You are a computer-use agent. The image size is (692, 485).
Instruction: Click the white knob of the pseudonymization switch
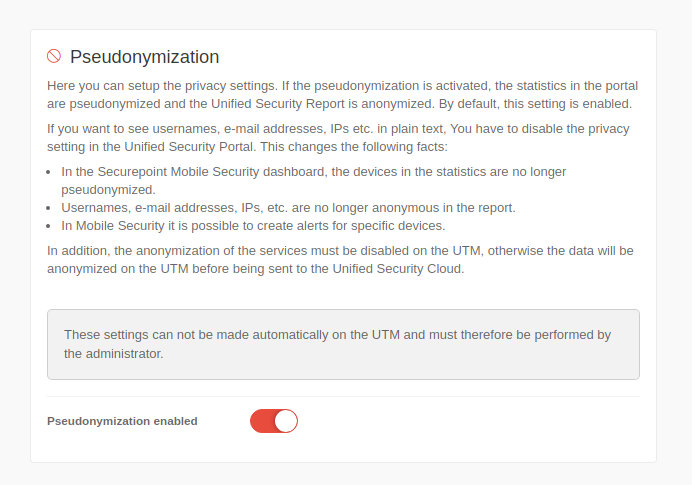point(285,421)
